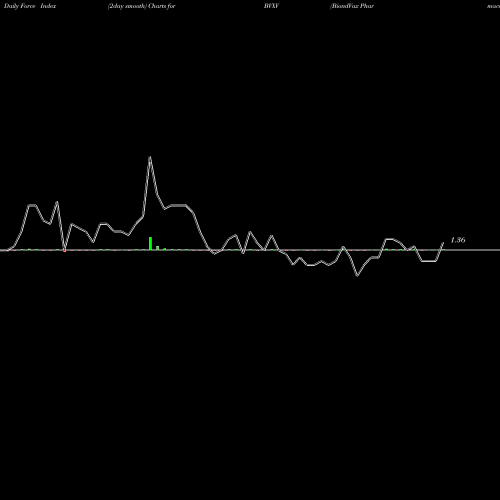Click the '(BiondVax Phar' company name text
The height and width of the screenshot is (500, 500).
point(352,6)
